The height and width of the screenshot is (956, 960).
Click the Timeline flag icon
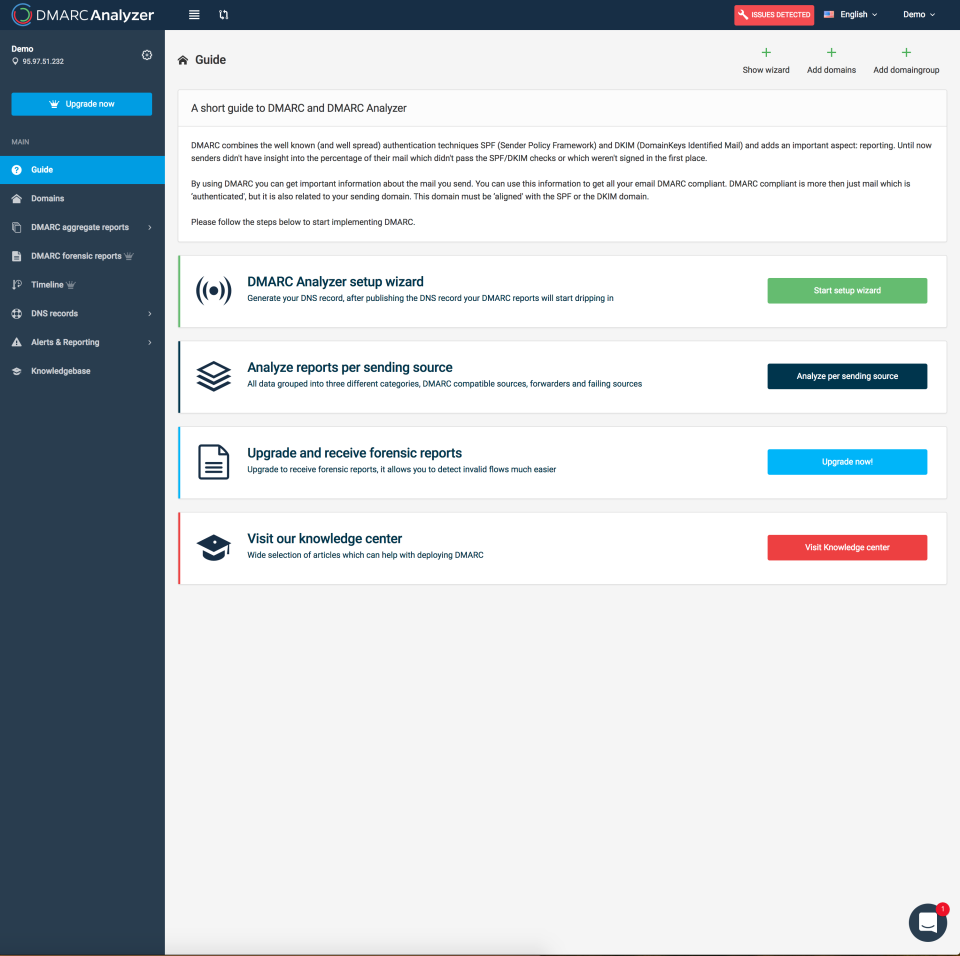pyautogui.click(x=17, y=285)
